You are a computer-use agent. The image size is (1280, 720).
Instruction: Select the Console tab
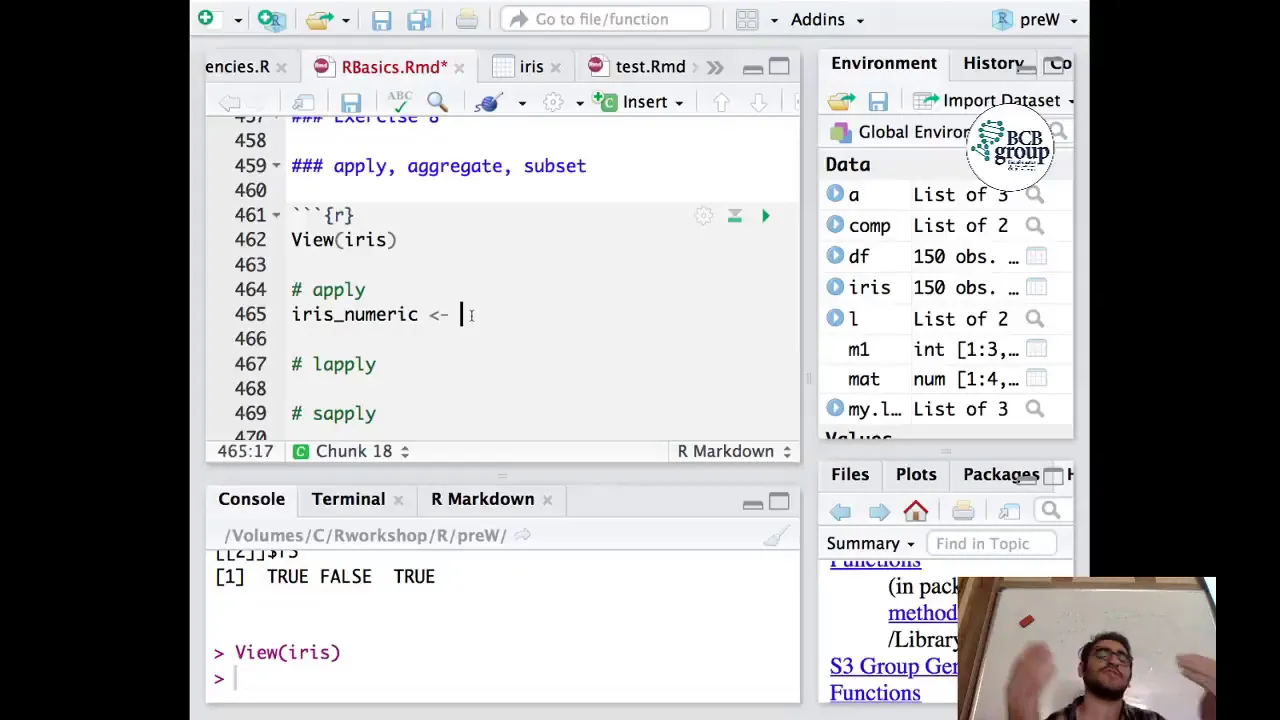251,499
